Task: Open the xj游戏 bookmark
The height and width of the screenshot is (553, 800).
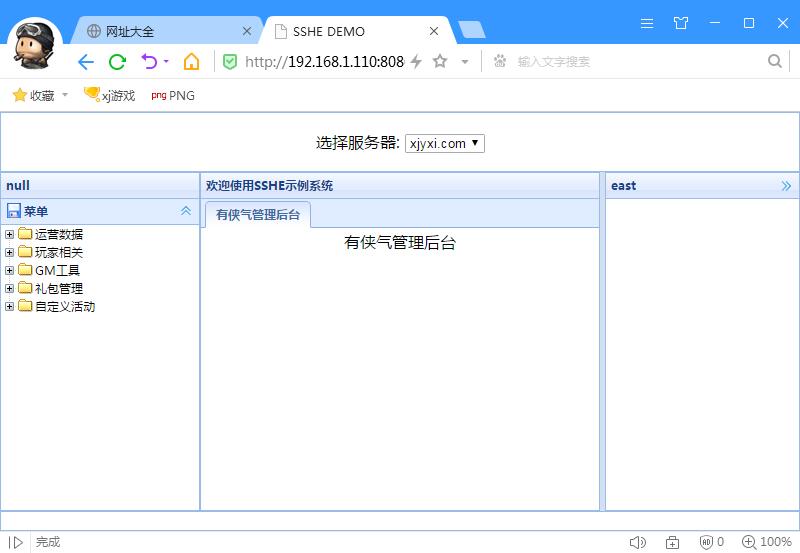Action: [110, 96]
